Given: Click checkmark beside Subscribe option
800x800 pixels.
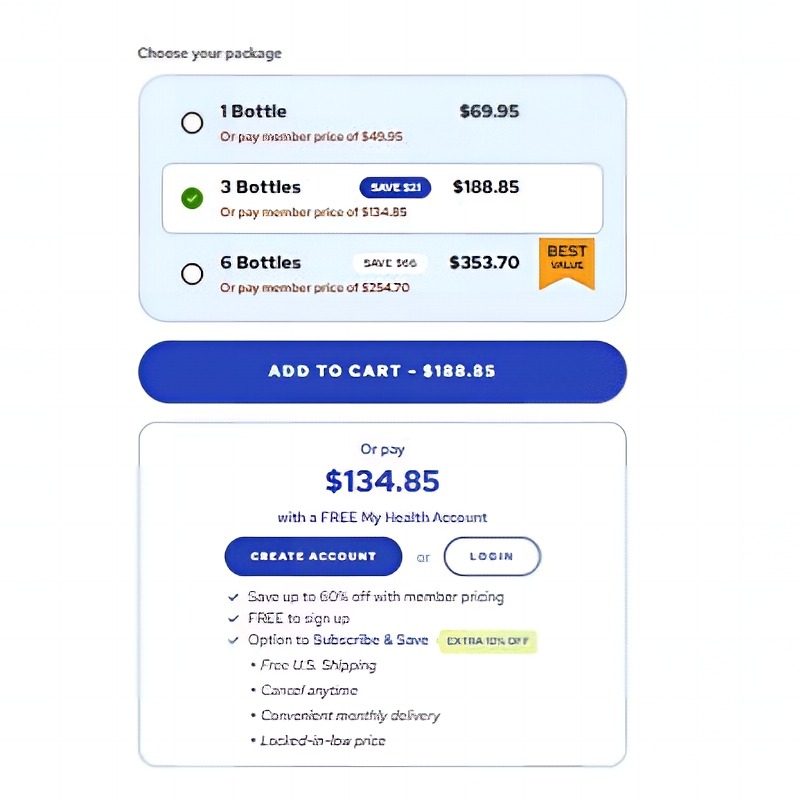Looking at the screenshot, I should (x=233, y=640).
